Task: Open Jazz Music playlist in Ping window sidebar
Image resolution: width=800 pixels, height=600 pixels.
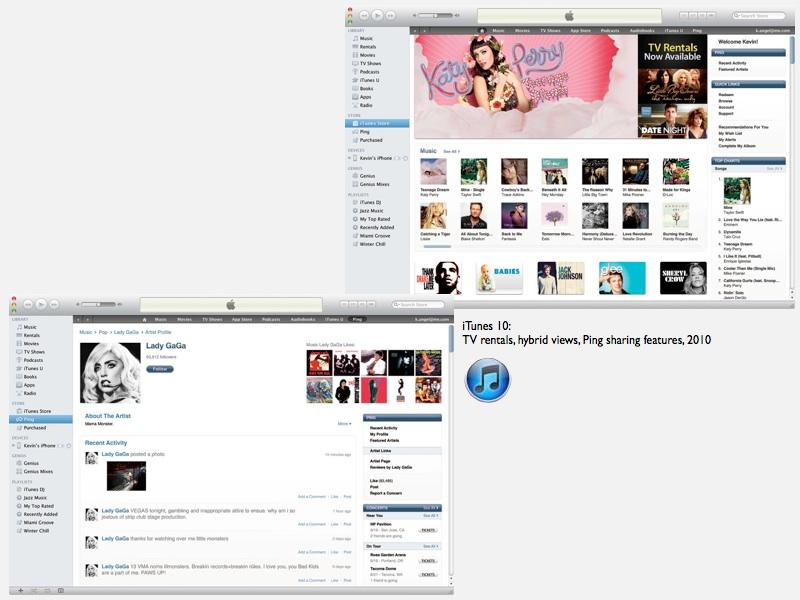Action: pos(35,497)
